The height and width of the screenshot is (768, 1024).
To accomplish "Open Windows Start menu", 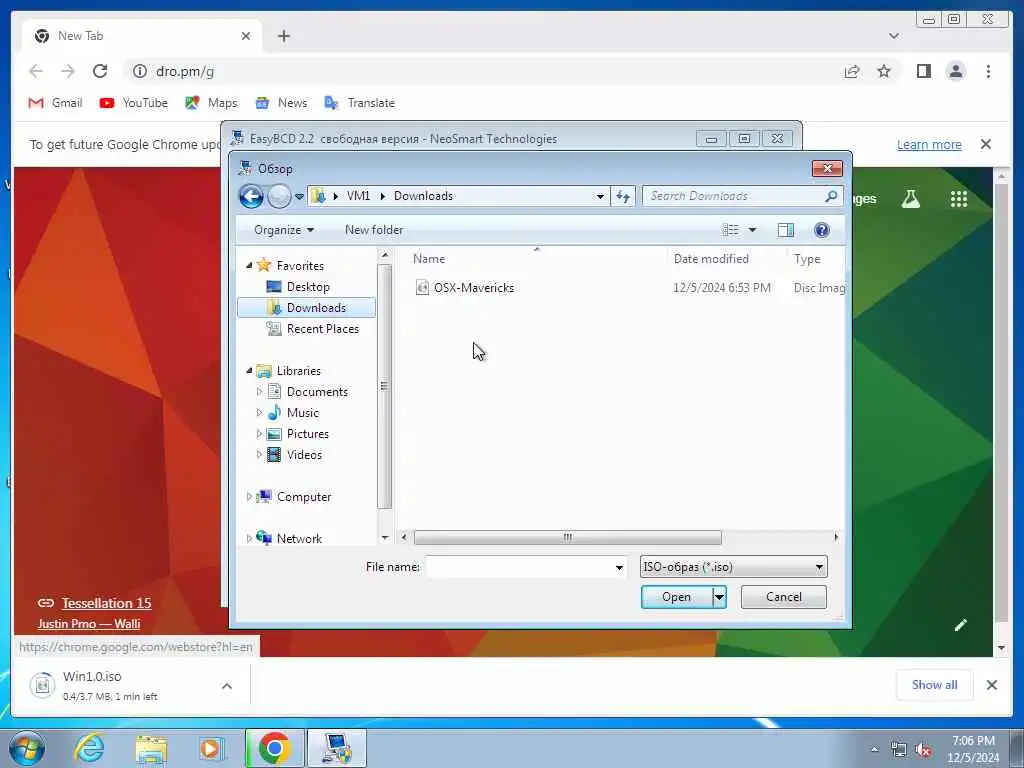I will (27, 748).
